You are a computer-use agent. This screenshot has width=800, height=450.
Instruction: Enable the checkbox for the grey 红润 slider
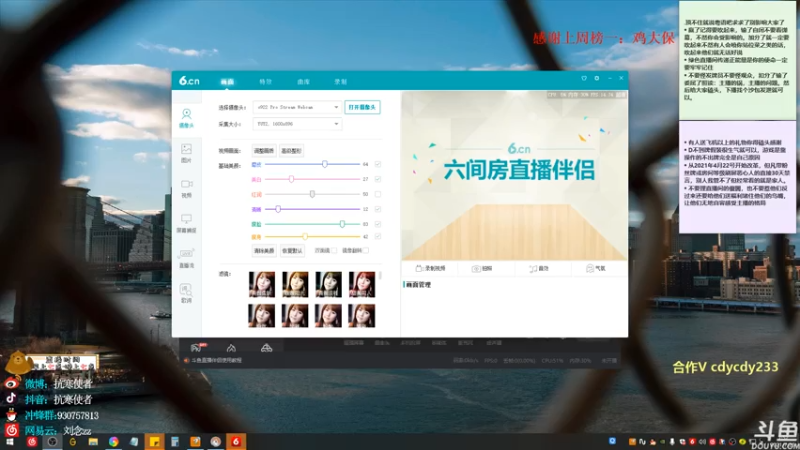pos(378,194)
